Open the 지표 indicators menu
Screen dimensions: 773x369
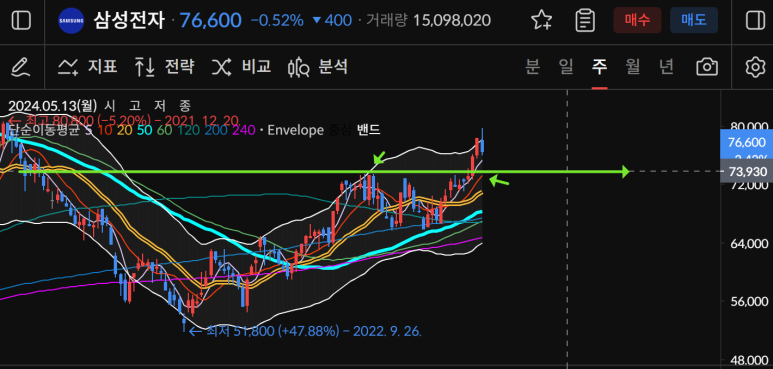pos(88,67)
